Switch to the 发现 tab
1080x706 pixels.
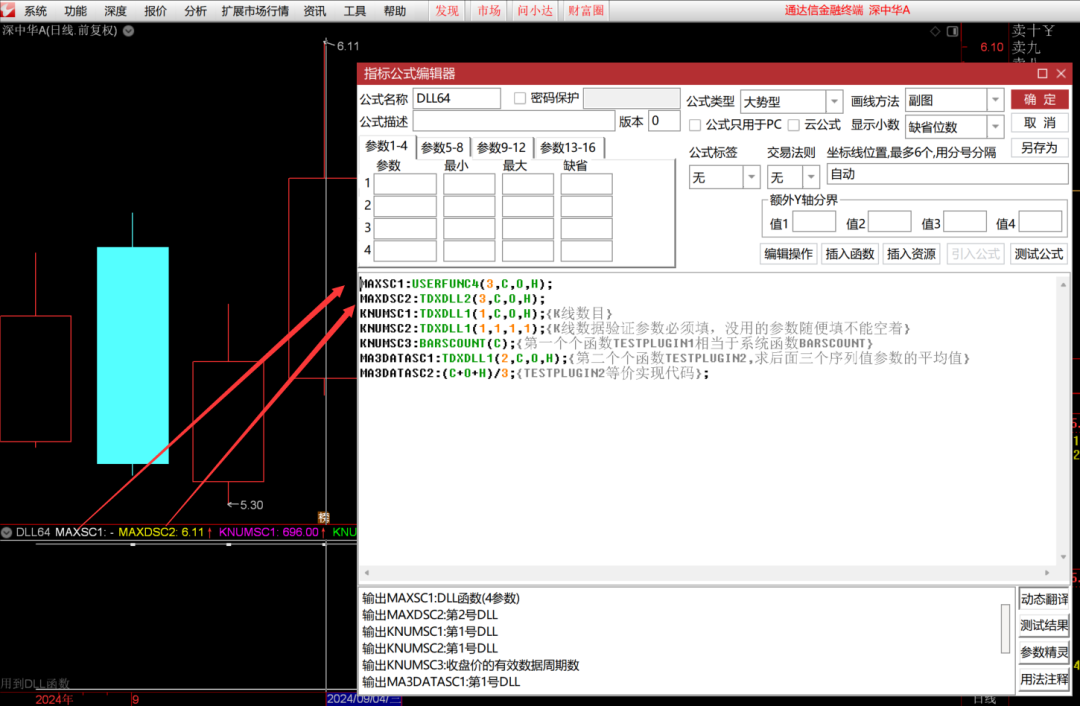(447, 10)
